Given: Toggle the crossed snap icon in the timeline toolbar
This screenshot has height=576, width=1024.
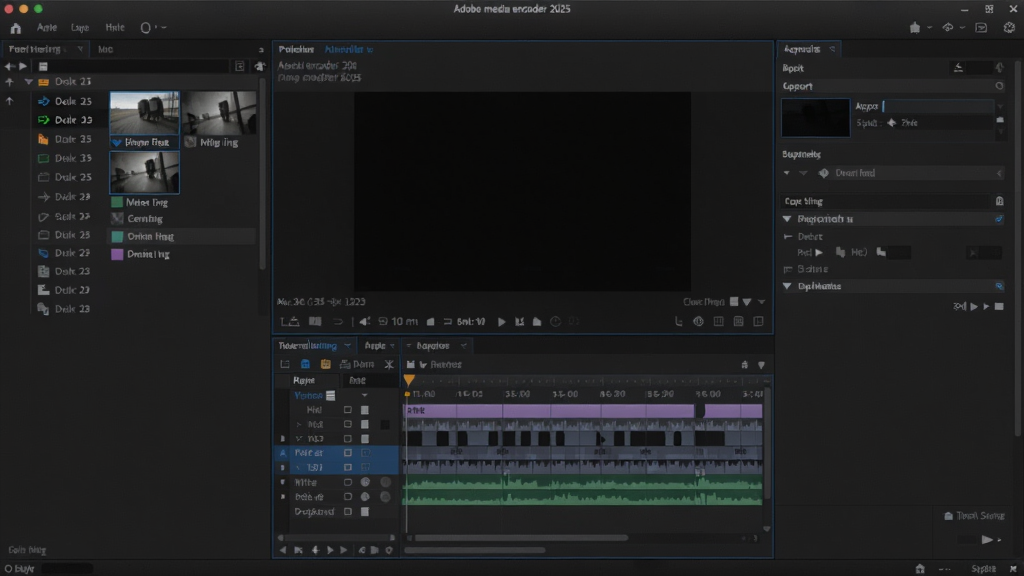Looking at the screenshot, I should pos(389,364).
